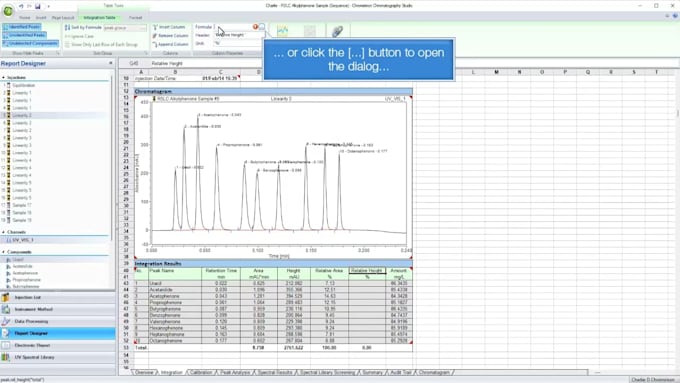Click the vertical scrollbar of the spreadsheet

point(678,217)
